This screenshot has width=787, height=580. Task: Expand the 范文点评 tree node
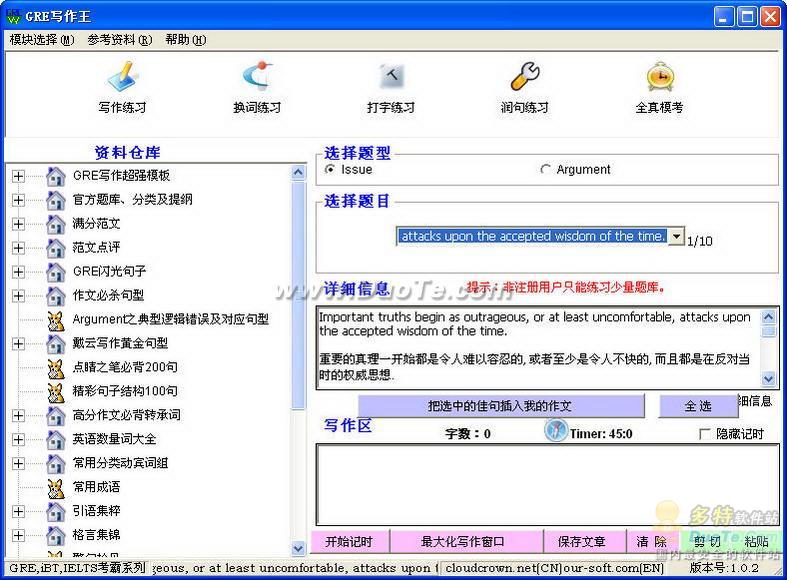(18, 248)
